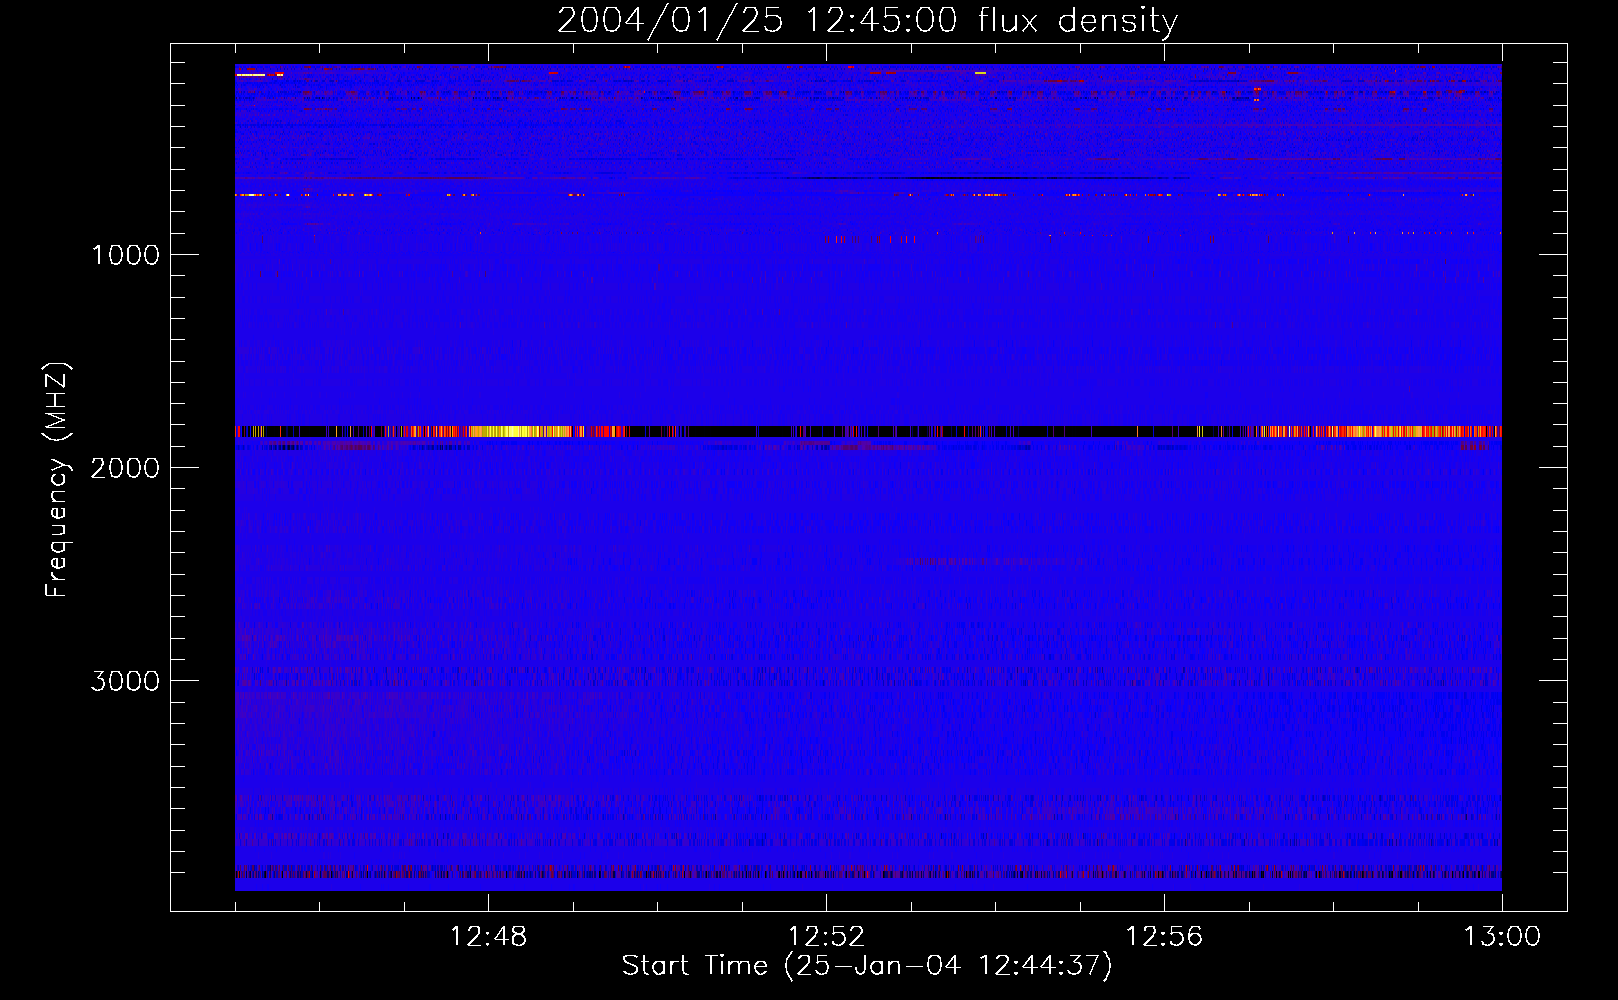This screenshot has width=1618, height=1000.
Task: Click the 1000 frequency tick label
Action: click(x=125, y=255)
